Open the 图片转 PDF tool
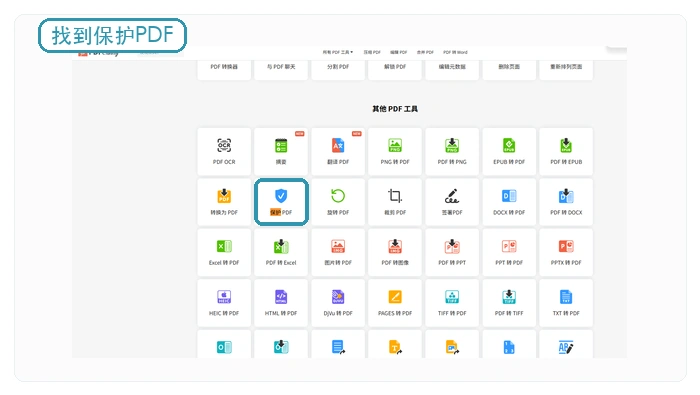Viewport: 700px width, 395px height. coord(338,252)
